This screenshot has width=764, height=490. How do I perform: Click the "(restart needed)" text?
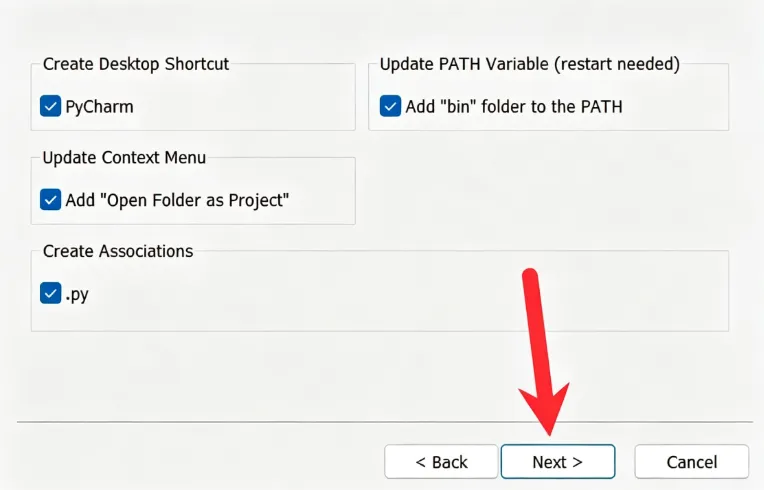click(x=617, y=64)
